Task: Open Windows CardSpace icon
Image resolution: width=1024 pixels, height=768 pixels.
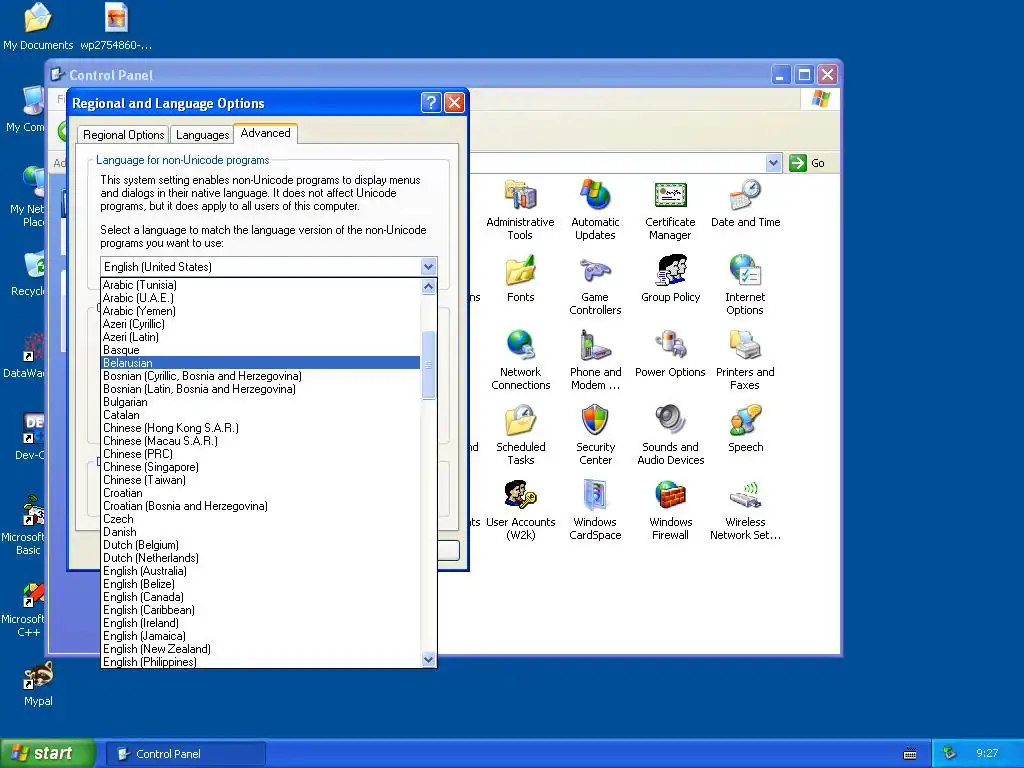Action: [x=595, y=496]
